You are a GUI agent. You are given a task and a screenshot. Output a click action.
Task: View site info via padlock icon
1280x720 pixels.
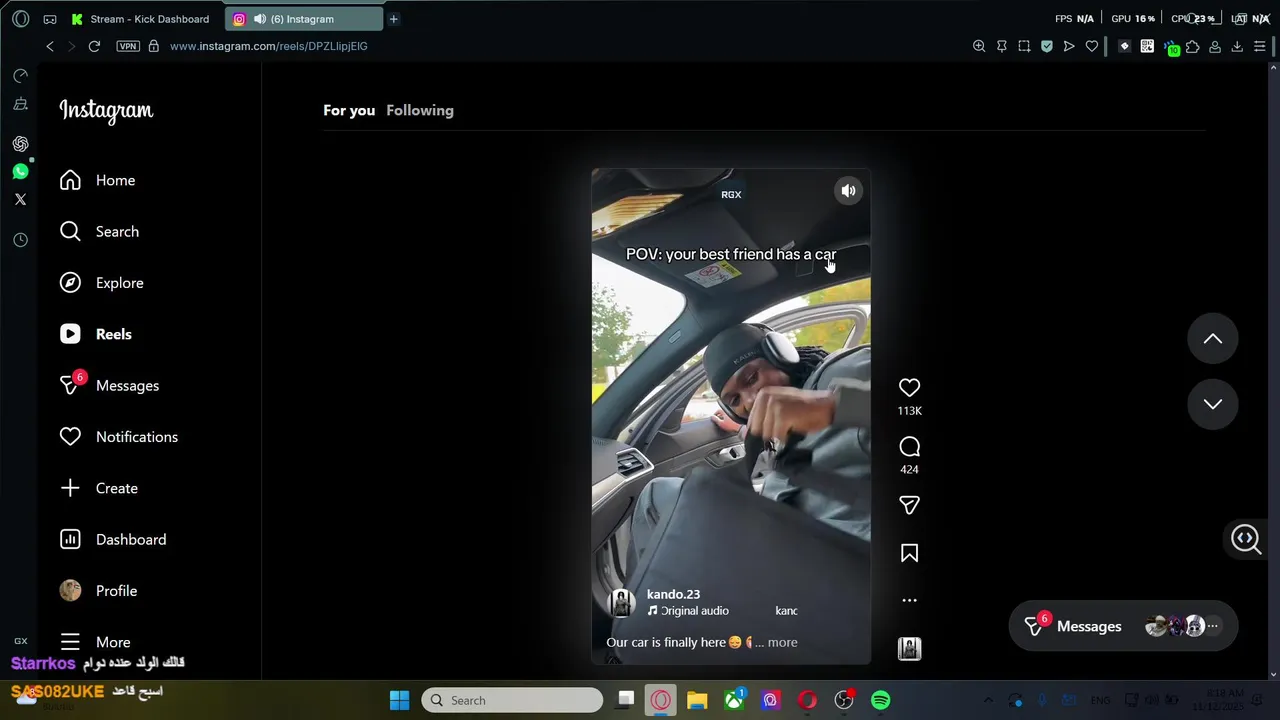click(153, 46)
